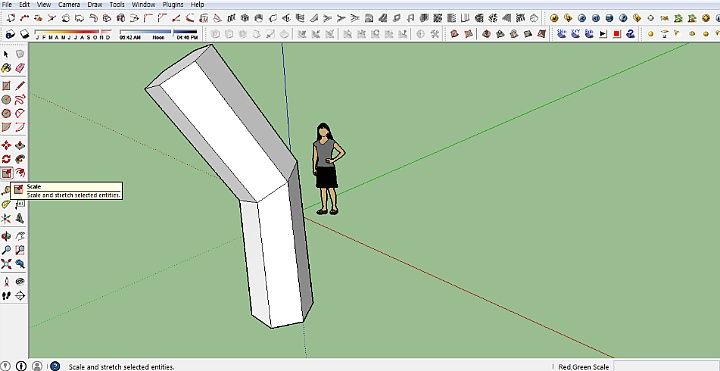Open the Edit menu
This screenshot has height=371, width=720.
pos(24,4)
